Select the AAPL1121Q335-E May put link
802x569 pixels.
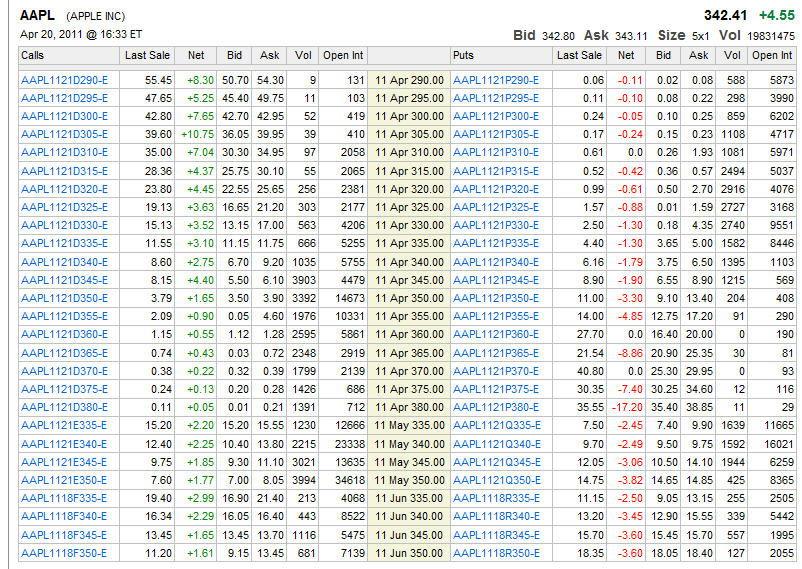pos(496,425)
